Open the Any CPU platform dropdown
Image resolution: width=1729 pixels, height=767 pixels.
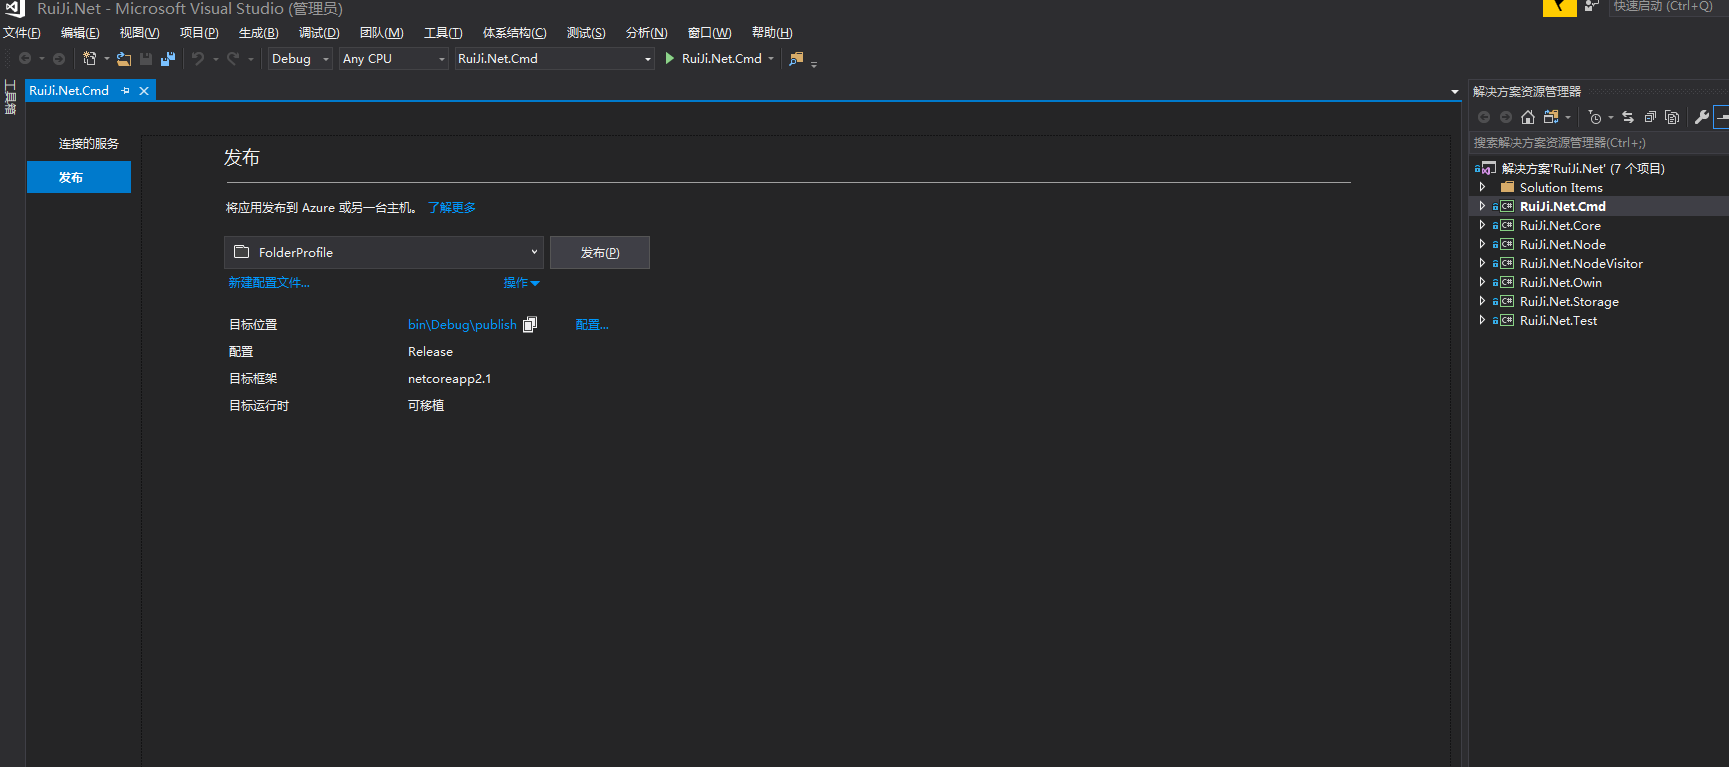[394, 59]
